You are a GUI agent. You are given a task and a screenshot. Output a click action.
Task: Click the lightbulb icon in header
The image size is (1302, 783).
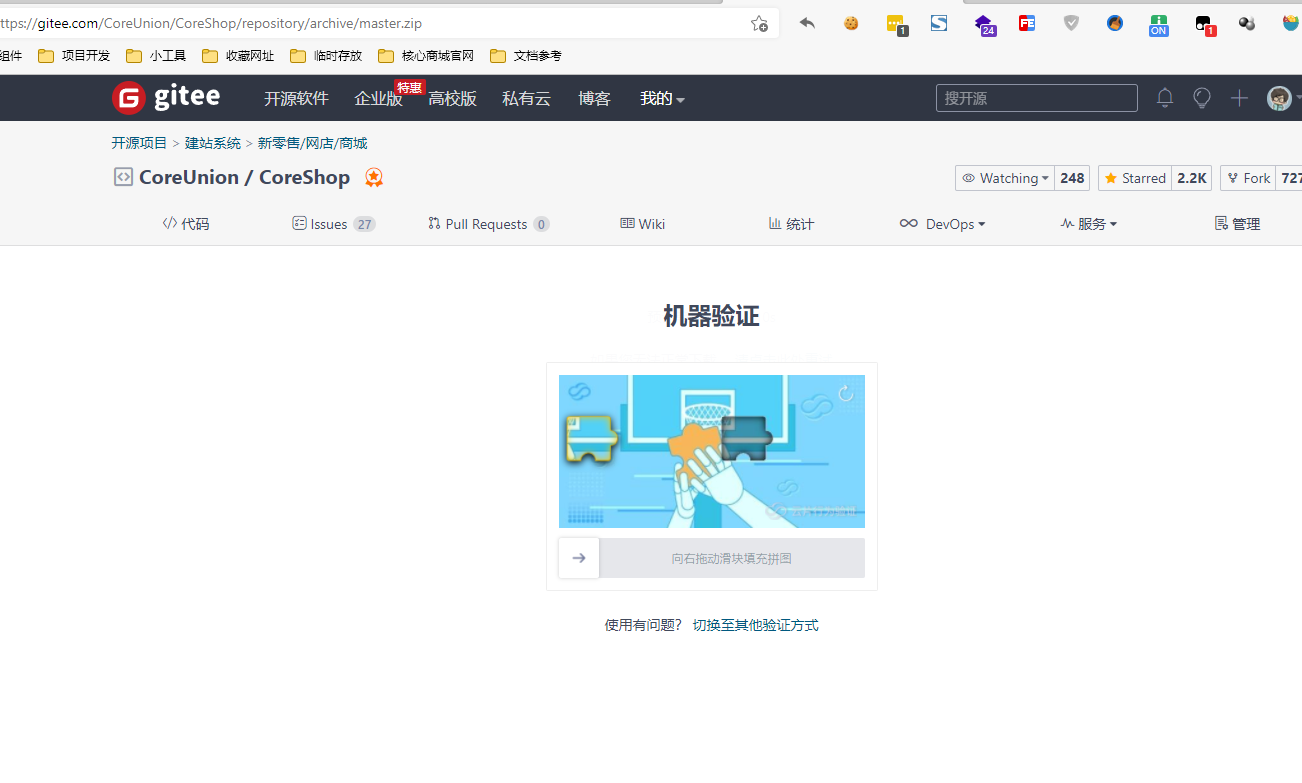point(1202,98)
